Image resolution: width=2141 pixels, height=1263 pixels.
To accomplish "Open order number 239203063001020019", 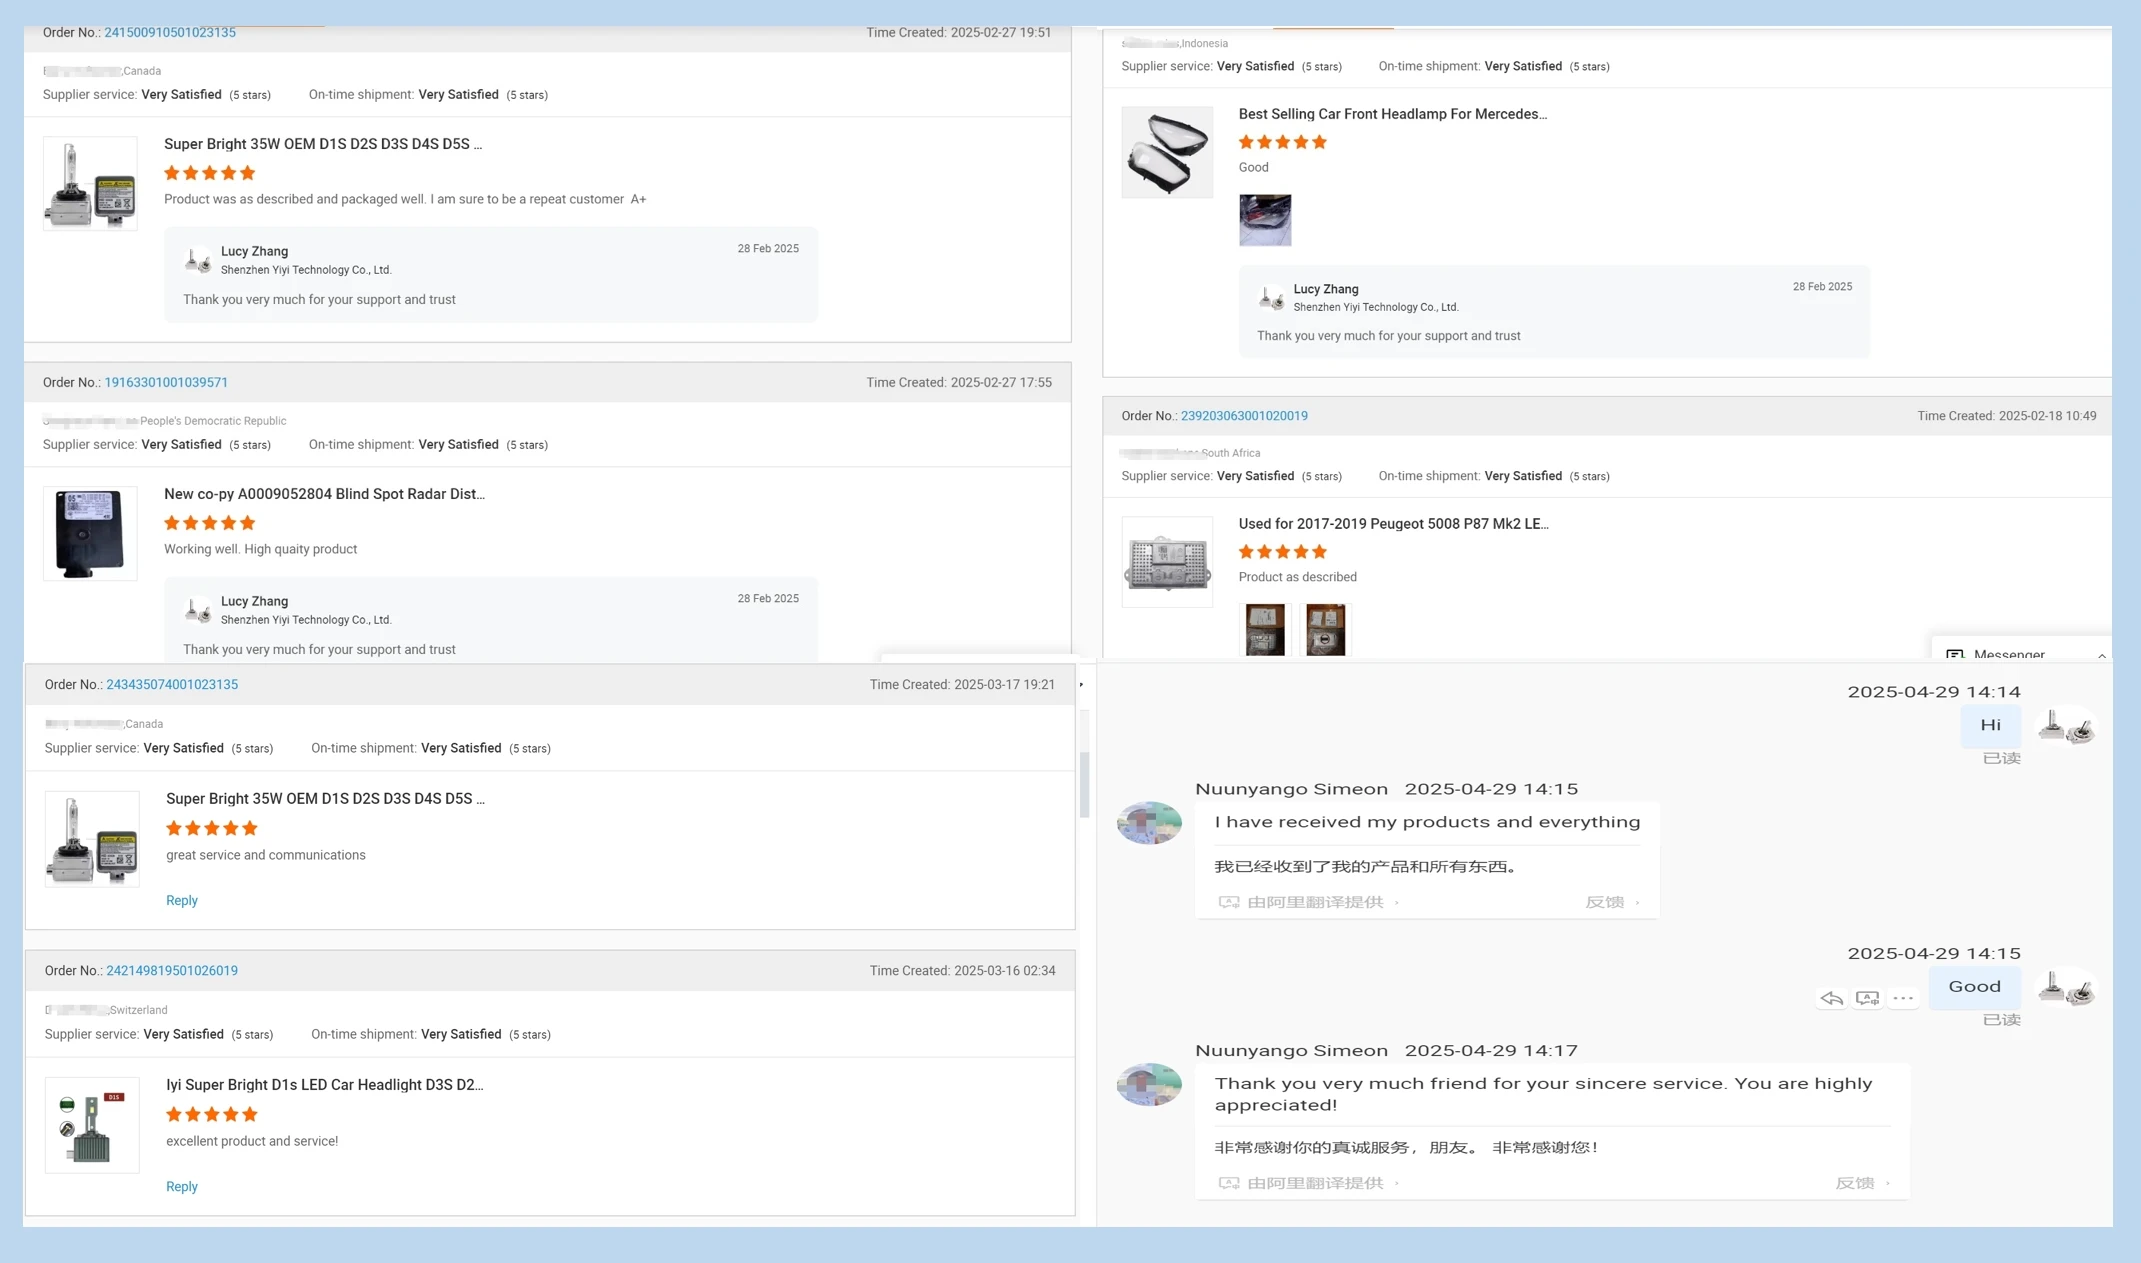I will point(1243,416).
